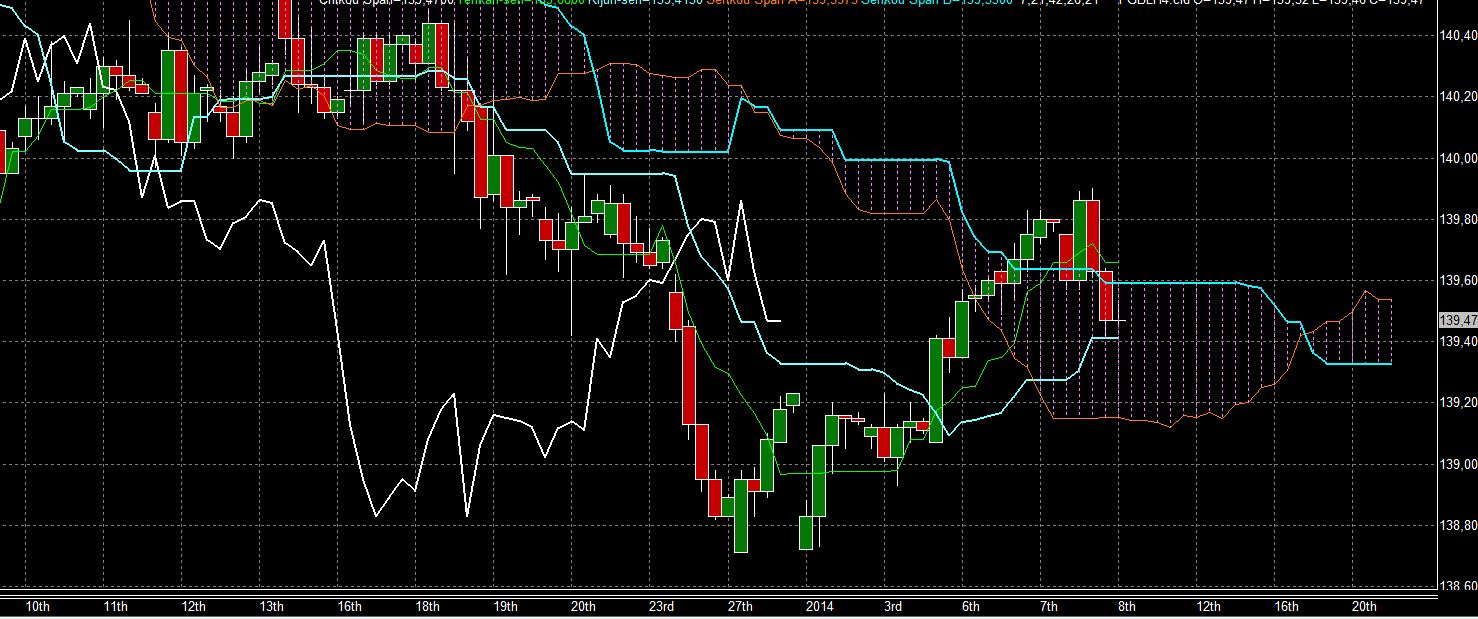Viewport: 1478px width, 619px height.
Task: Click the 139,20 price axis label
Action: click(x=1458, y=402)
